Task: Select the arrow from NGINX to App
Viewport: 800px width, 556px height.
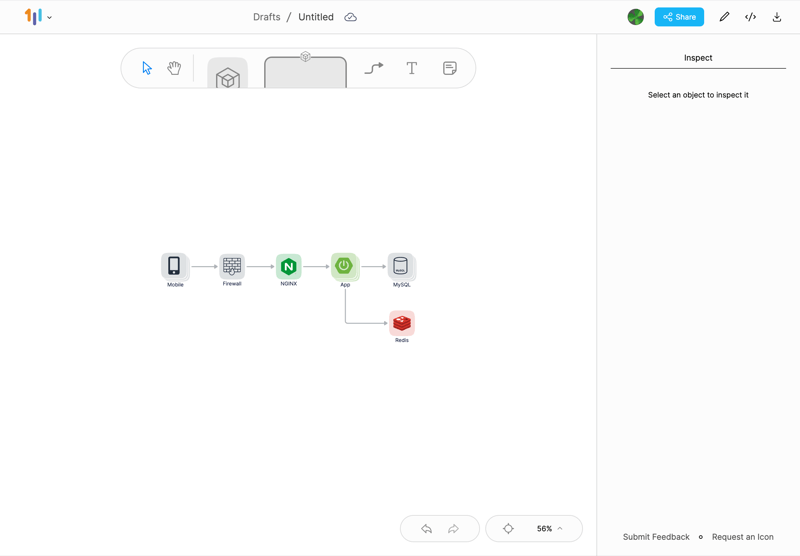Action: (316, 266)
